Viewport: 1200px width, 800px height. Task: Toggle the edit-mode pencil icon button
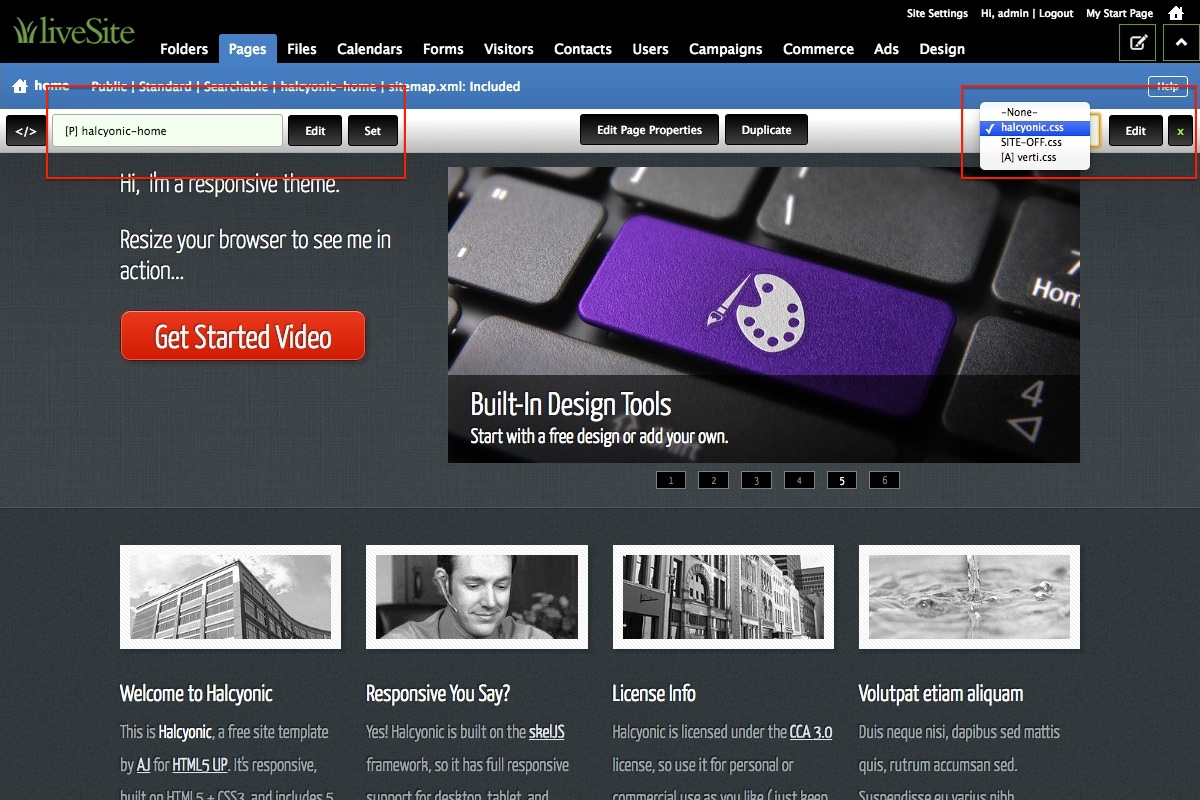click(1137, 42)
